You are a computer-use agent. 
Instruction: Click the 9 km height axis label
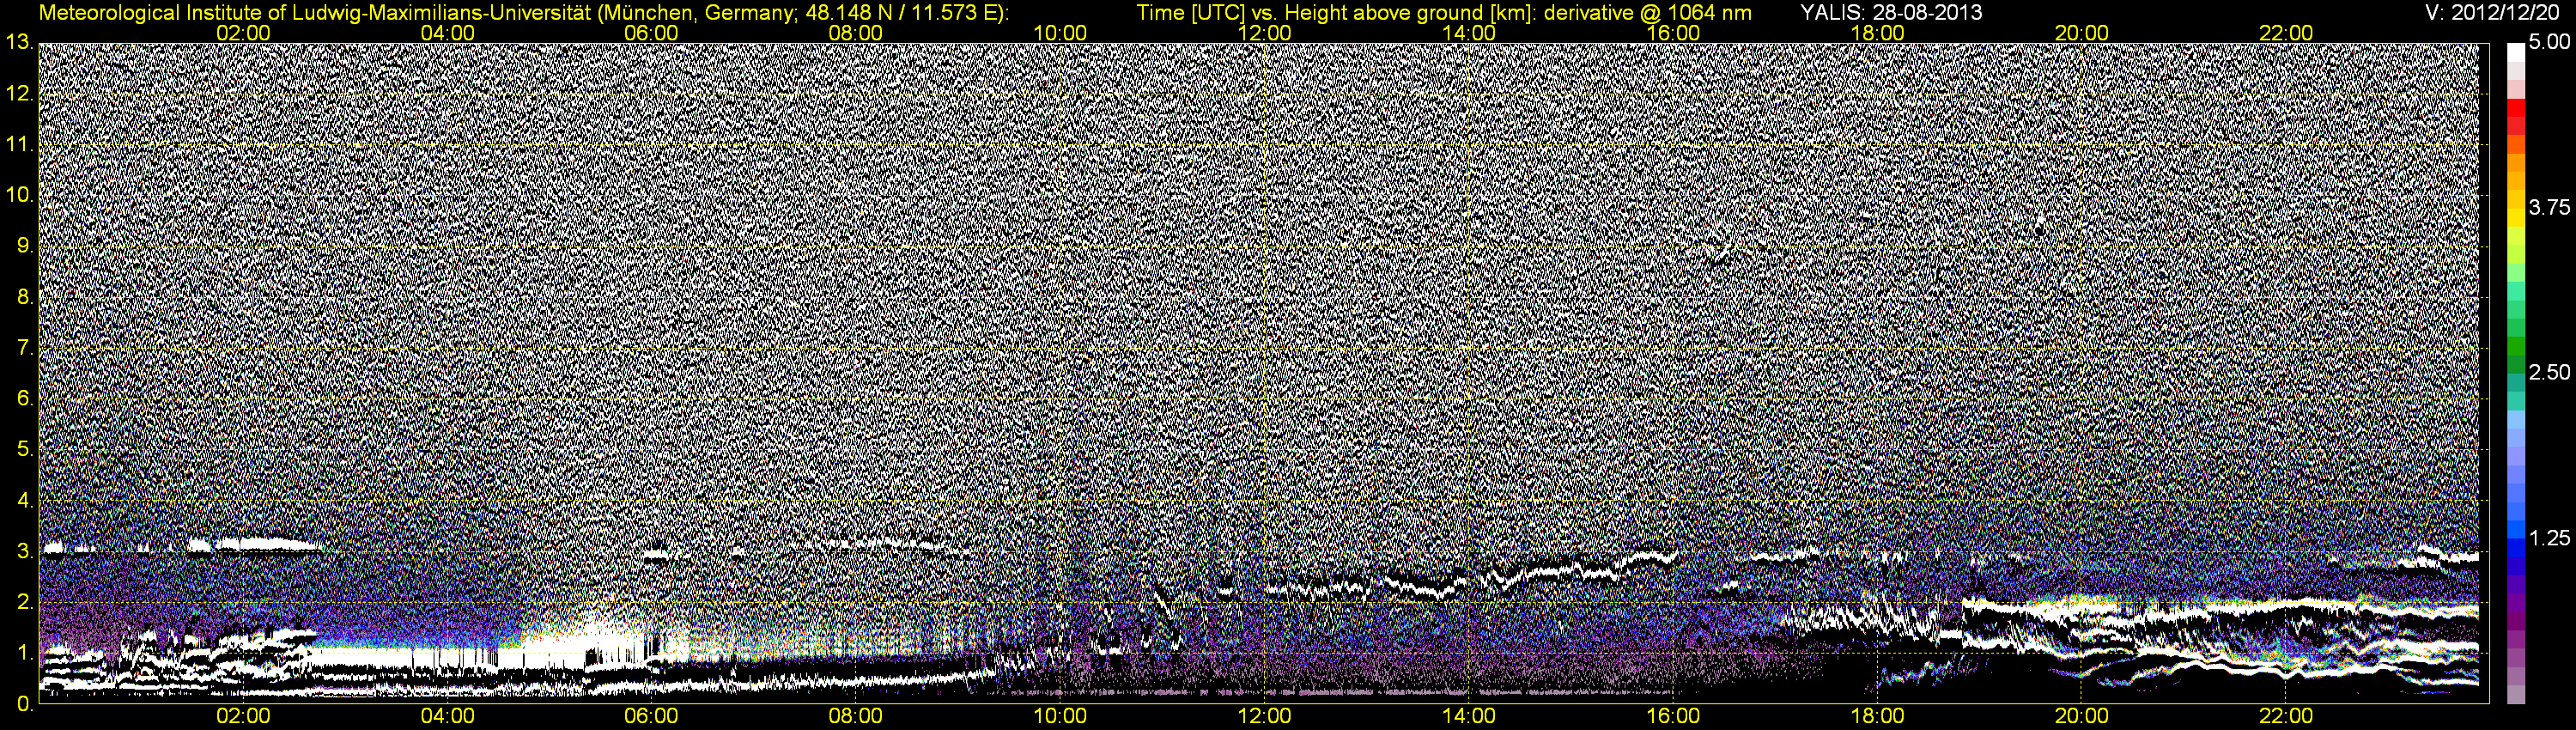(24, 246)
